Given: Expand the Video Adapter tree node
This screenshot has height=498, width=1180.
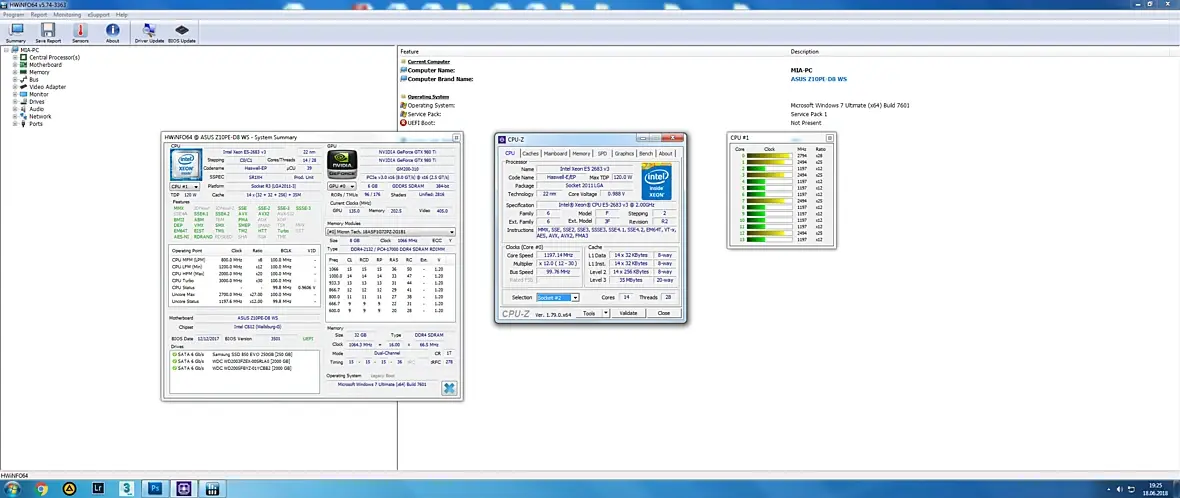Looking at the screenshot, I should pos(15,87).
